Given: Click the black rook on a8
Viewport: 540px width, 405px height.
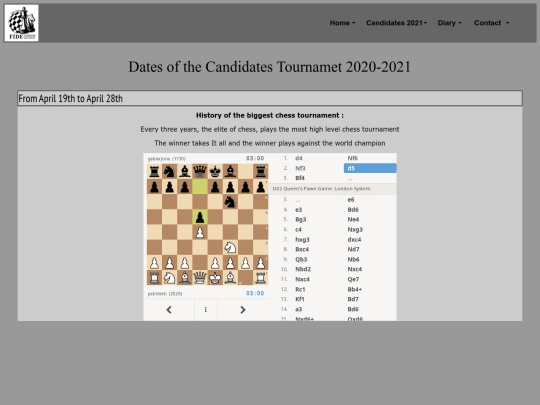Looking at the screenshot, I should 154,171.
